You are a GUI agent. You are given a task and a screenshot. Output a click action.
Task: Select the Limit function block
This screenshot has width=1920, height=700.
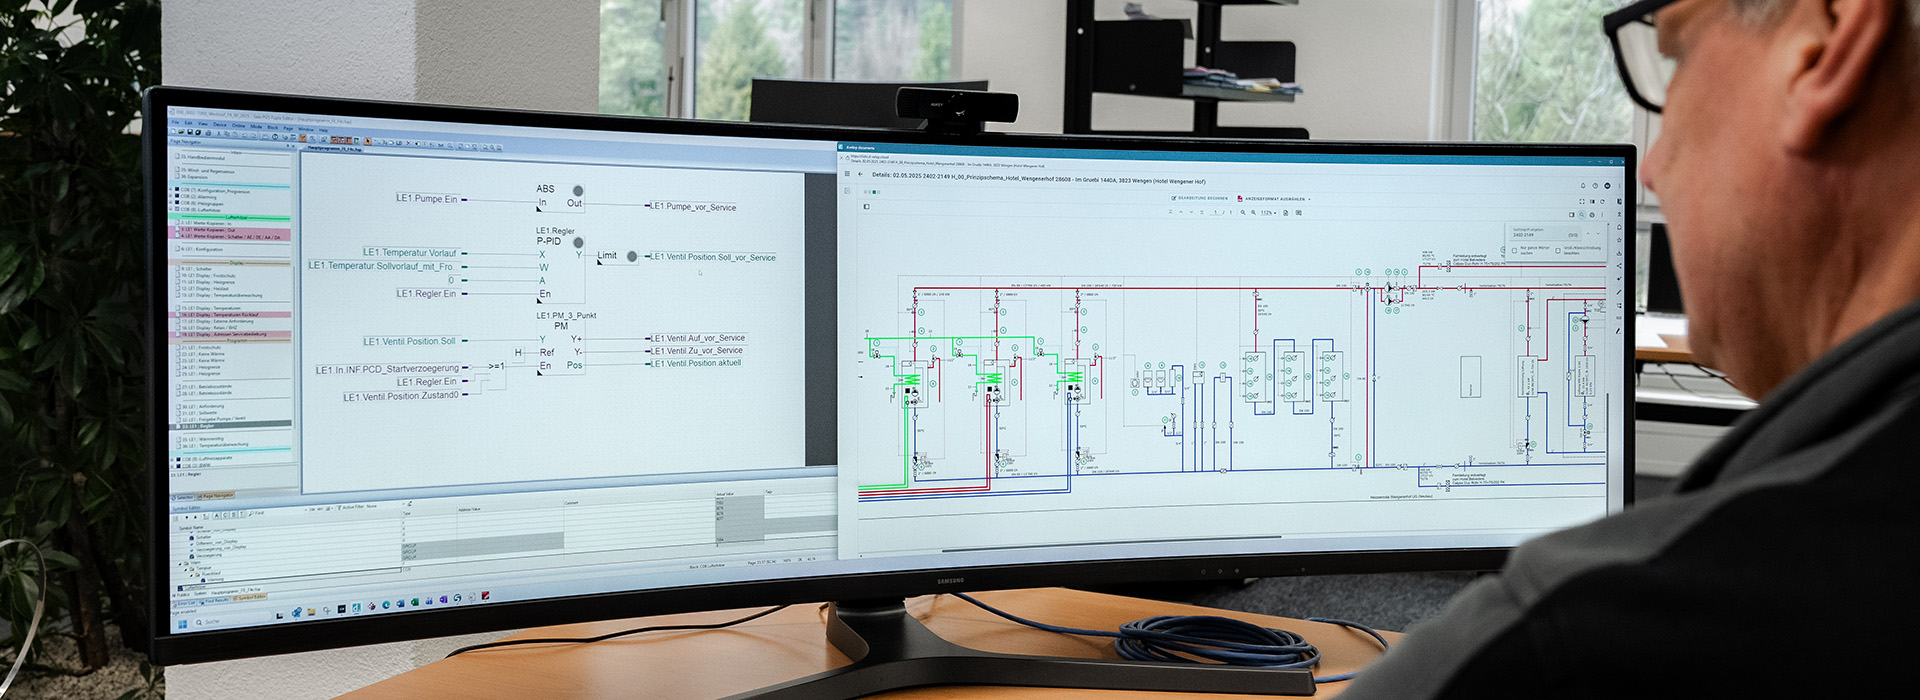coord(617,256)
